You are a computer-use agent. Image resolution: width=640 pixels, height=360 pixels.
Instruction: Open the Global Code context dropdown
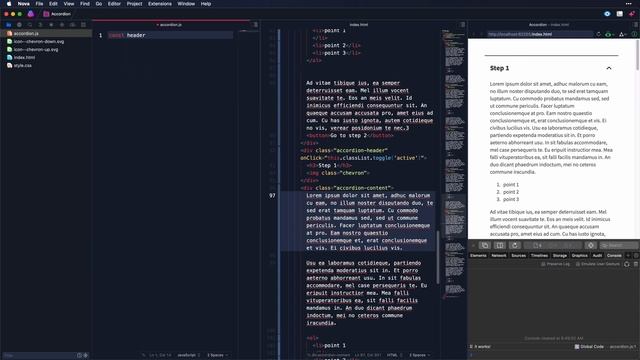click(x=589, y=347)
